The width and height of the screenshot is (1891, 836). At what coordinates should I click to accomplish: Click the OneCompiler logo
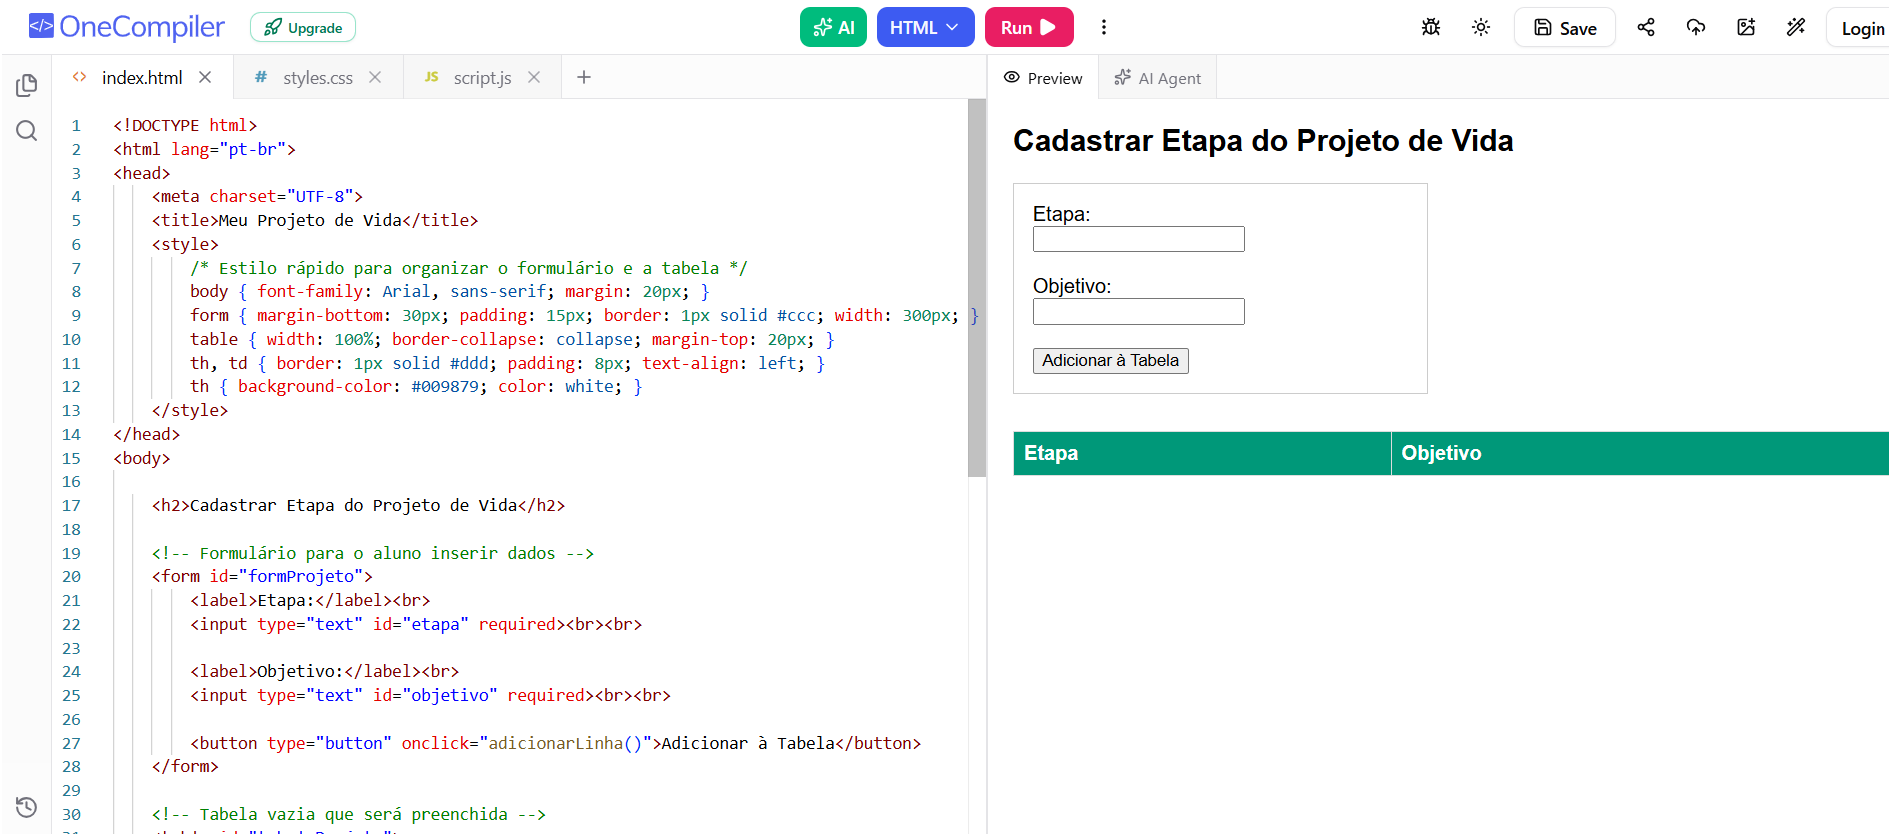click(x=127, y=27)
